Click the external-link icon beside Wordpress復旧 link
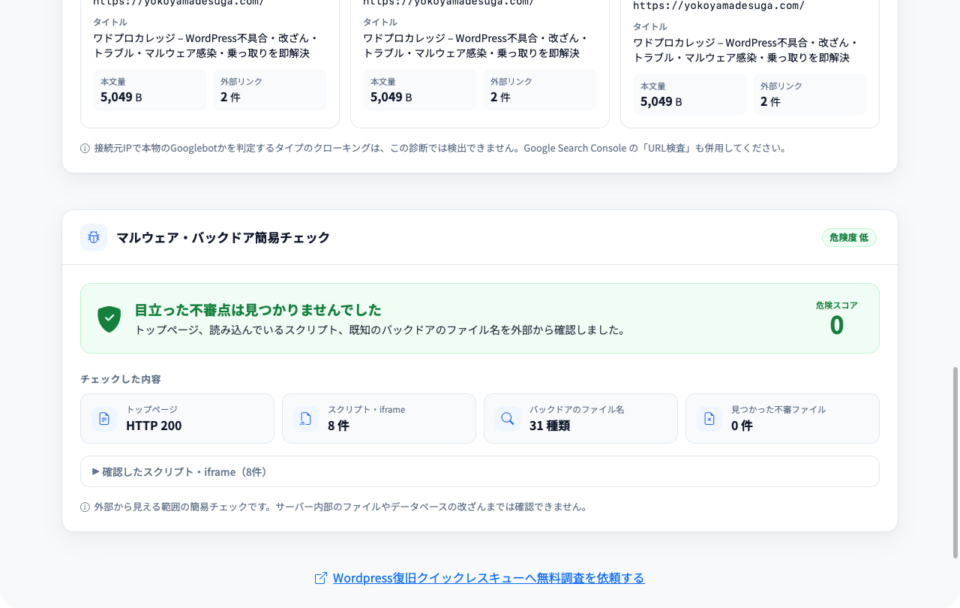The height and width of the screenshot is (608, 960). [321, 578]
